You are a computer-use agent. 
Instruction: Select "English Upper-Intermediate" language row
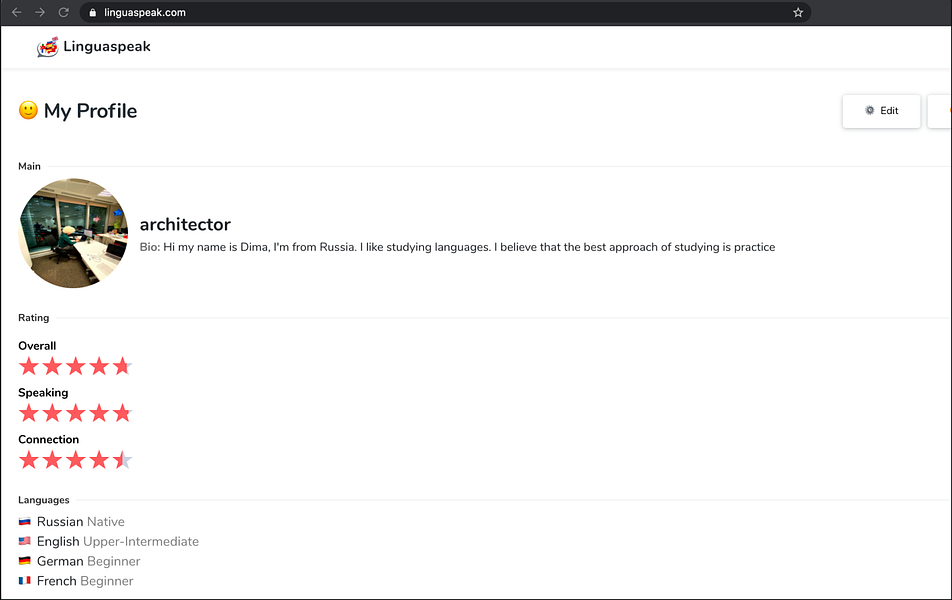click(109, 541)
